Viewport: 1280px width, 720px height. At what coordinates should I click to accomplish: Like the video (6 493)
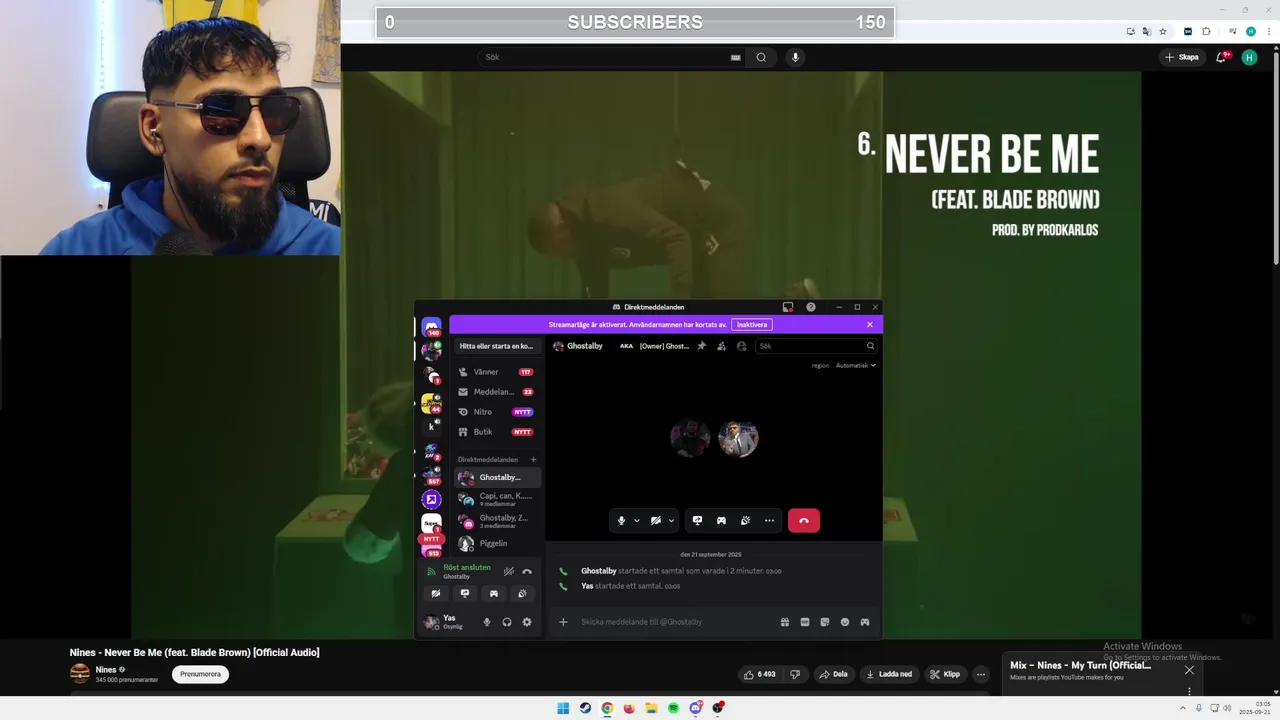[759, 674]
